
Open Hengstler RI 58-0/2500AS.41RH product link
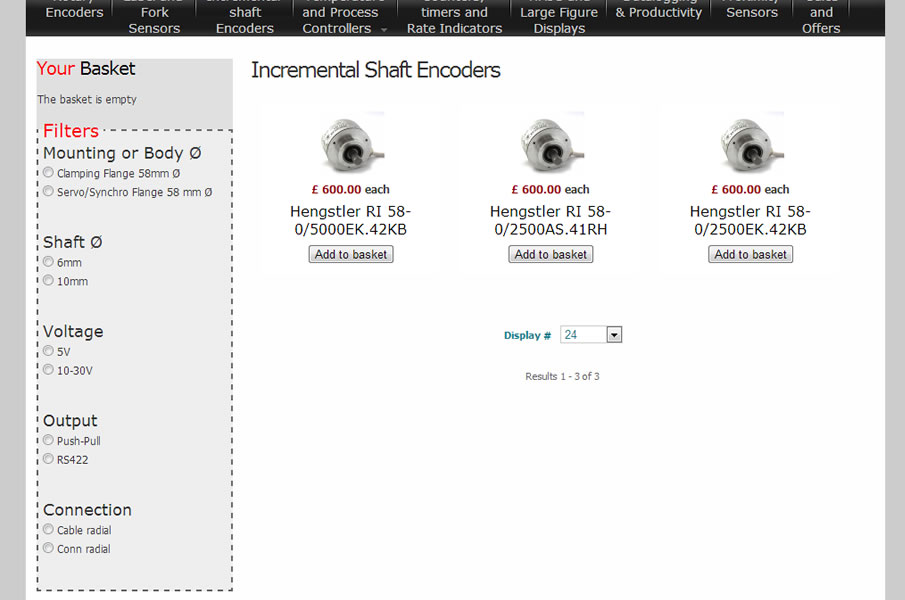[550, 220]
